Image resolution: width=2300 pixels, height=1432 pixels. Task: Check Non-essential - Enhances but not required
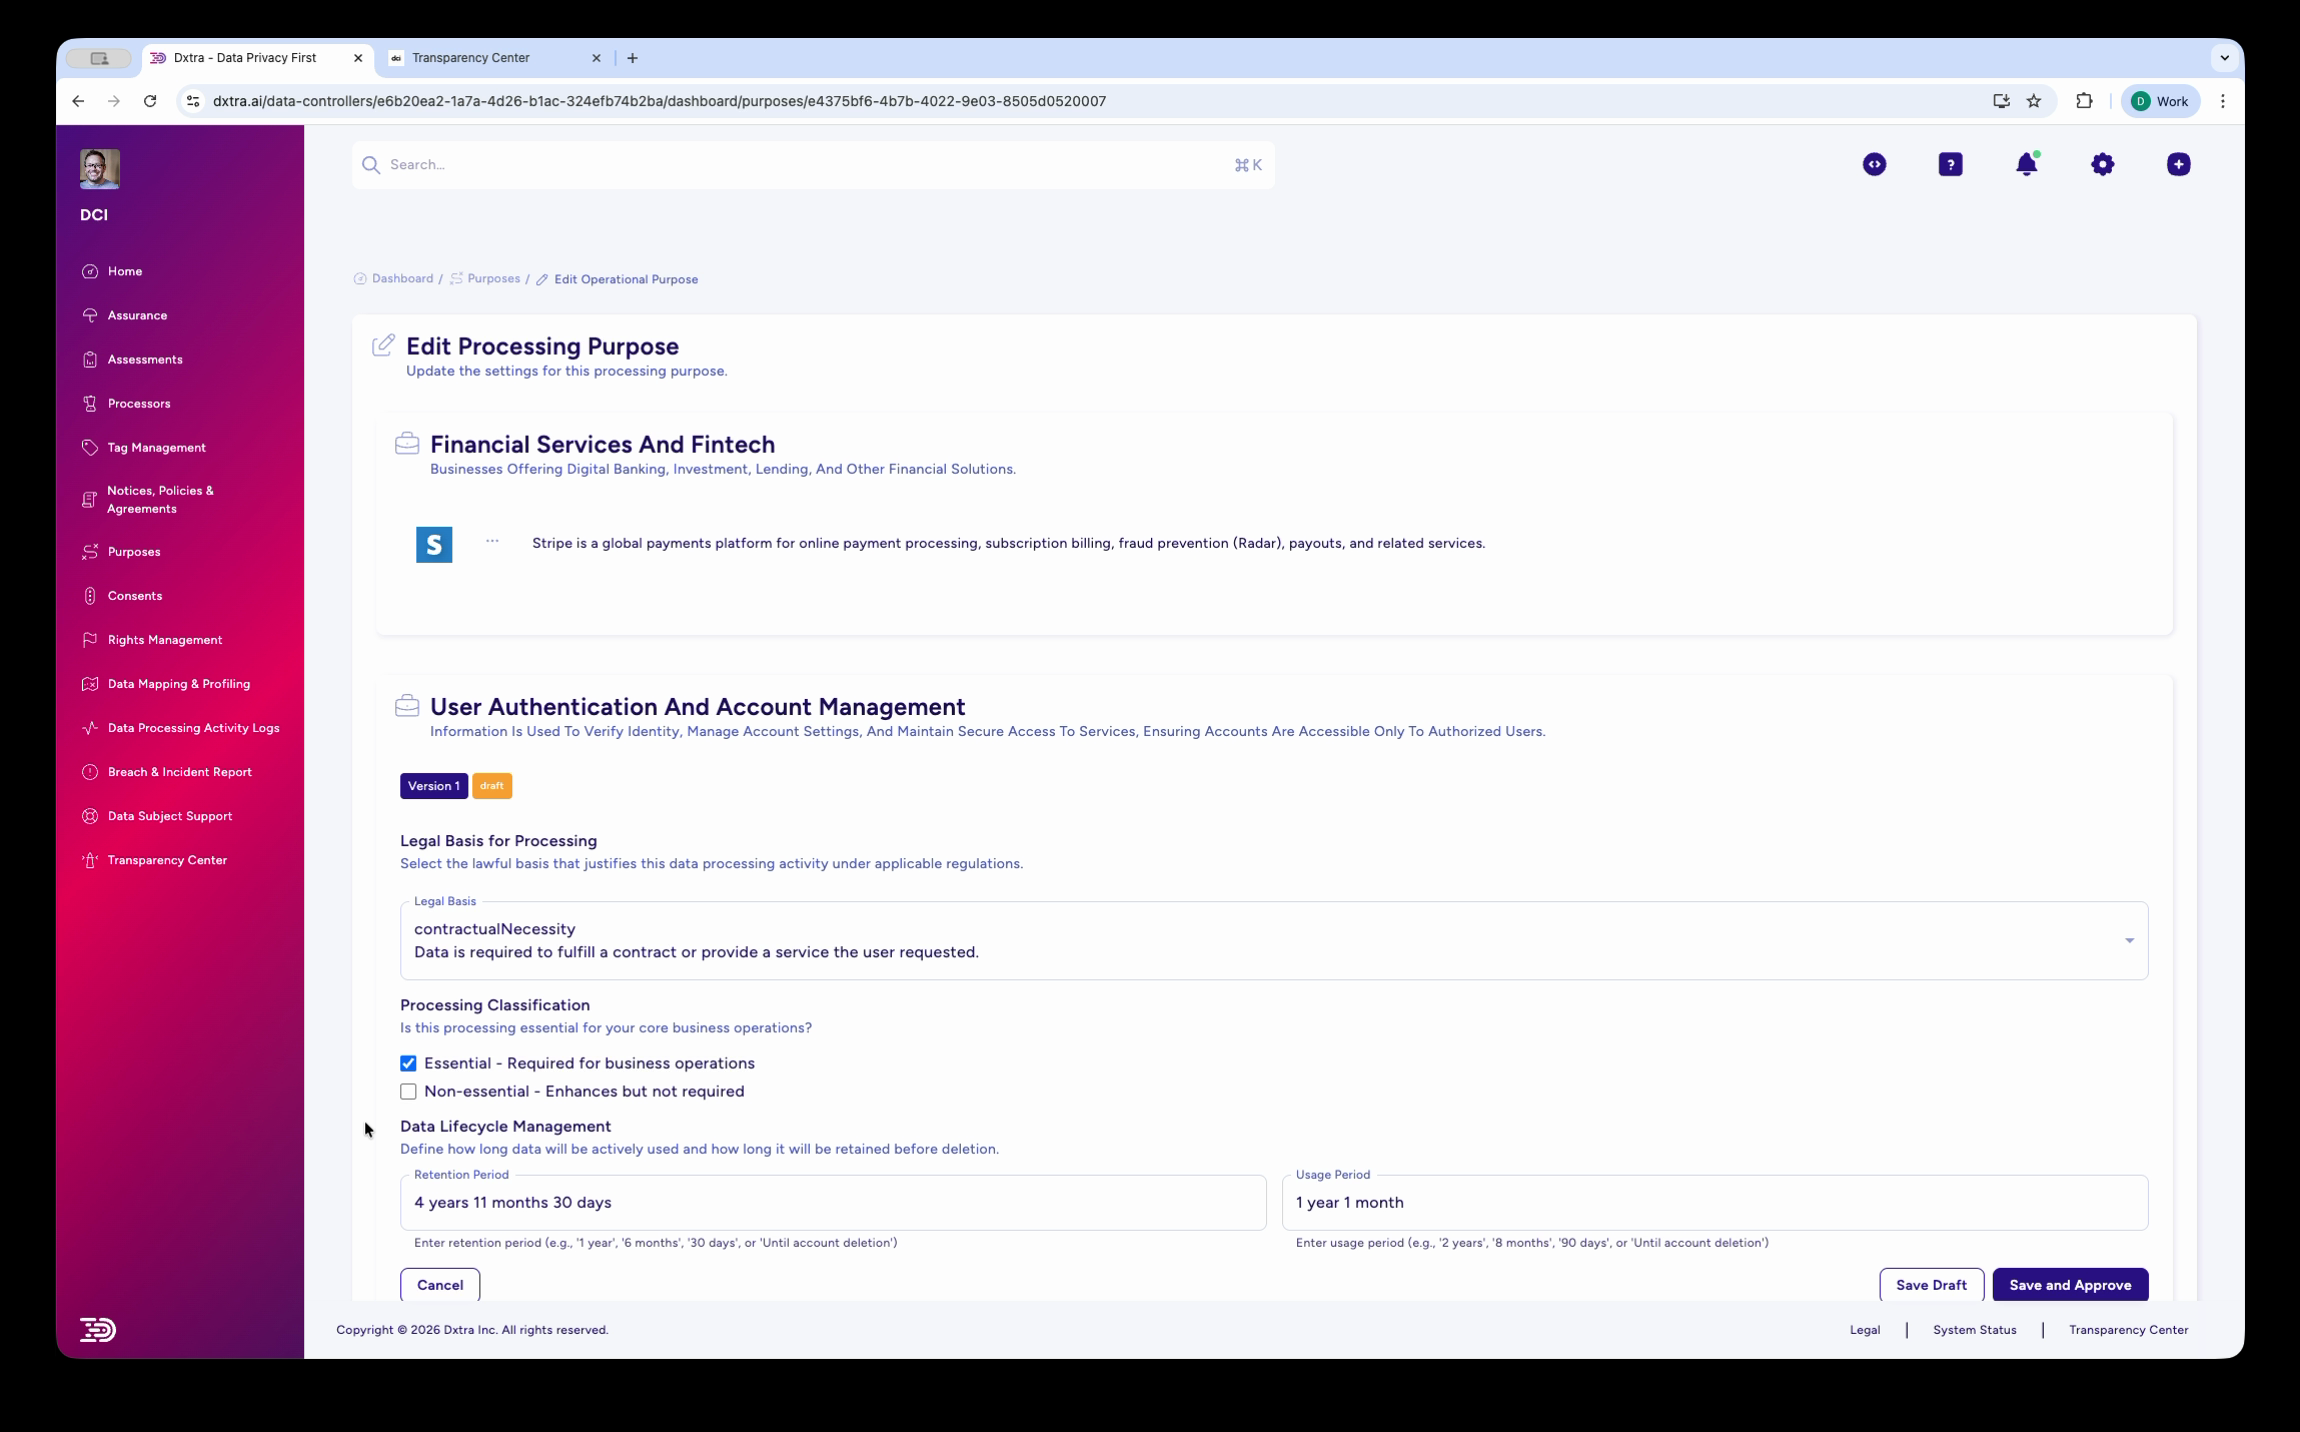(x=408, y=1091)
